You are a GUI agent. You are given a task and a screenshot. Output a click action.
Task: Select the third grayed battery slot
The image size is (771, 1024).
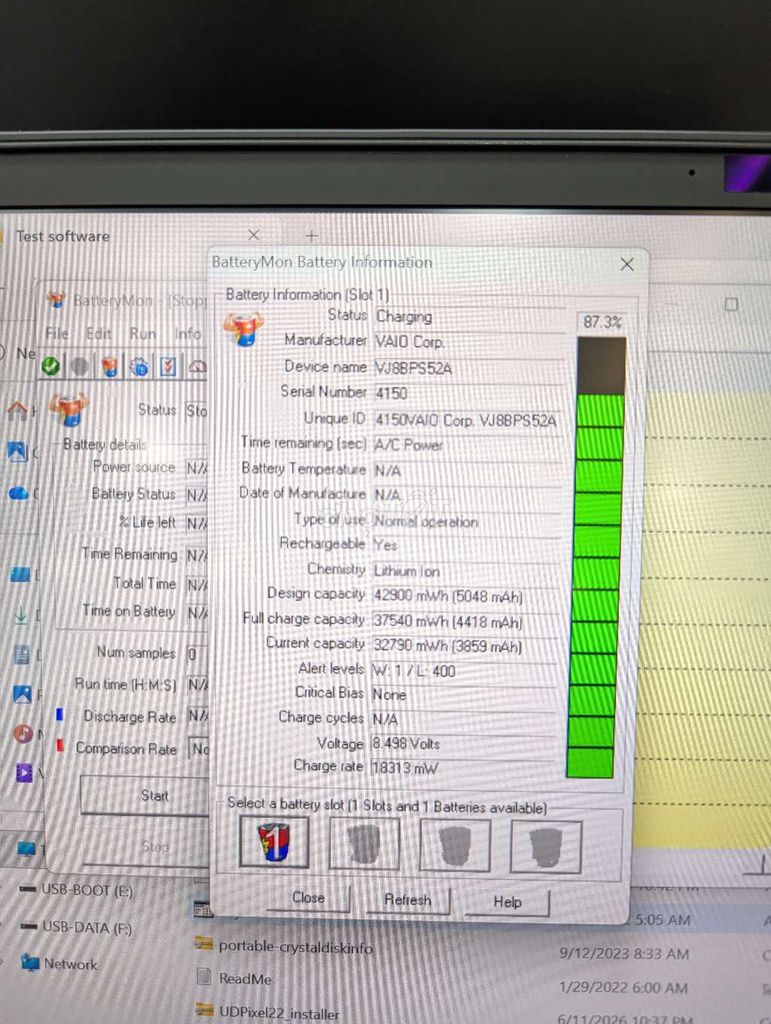tap(455, 846)
